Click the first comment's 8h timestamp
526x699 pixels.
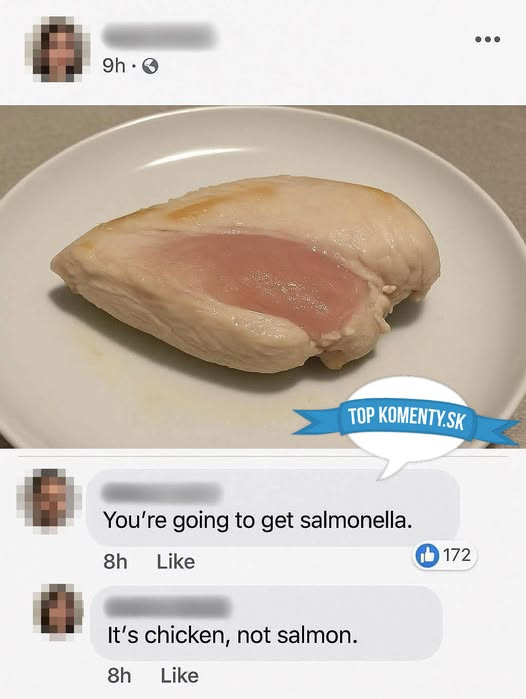click(x=115, y=562)
